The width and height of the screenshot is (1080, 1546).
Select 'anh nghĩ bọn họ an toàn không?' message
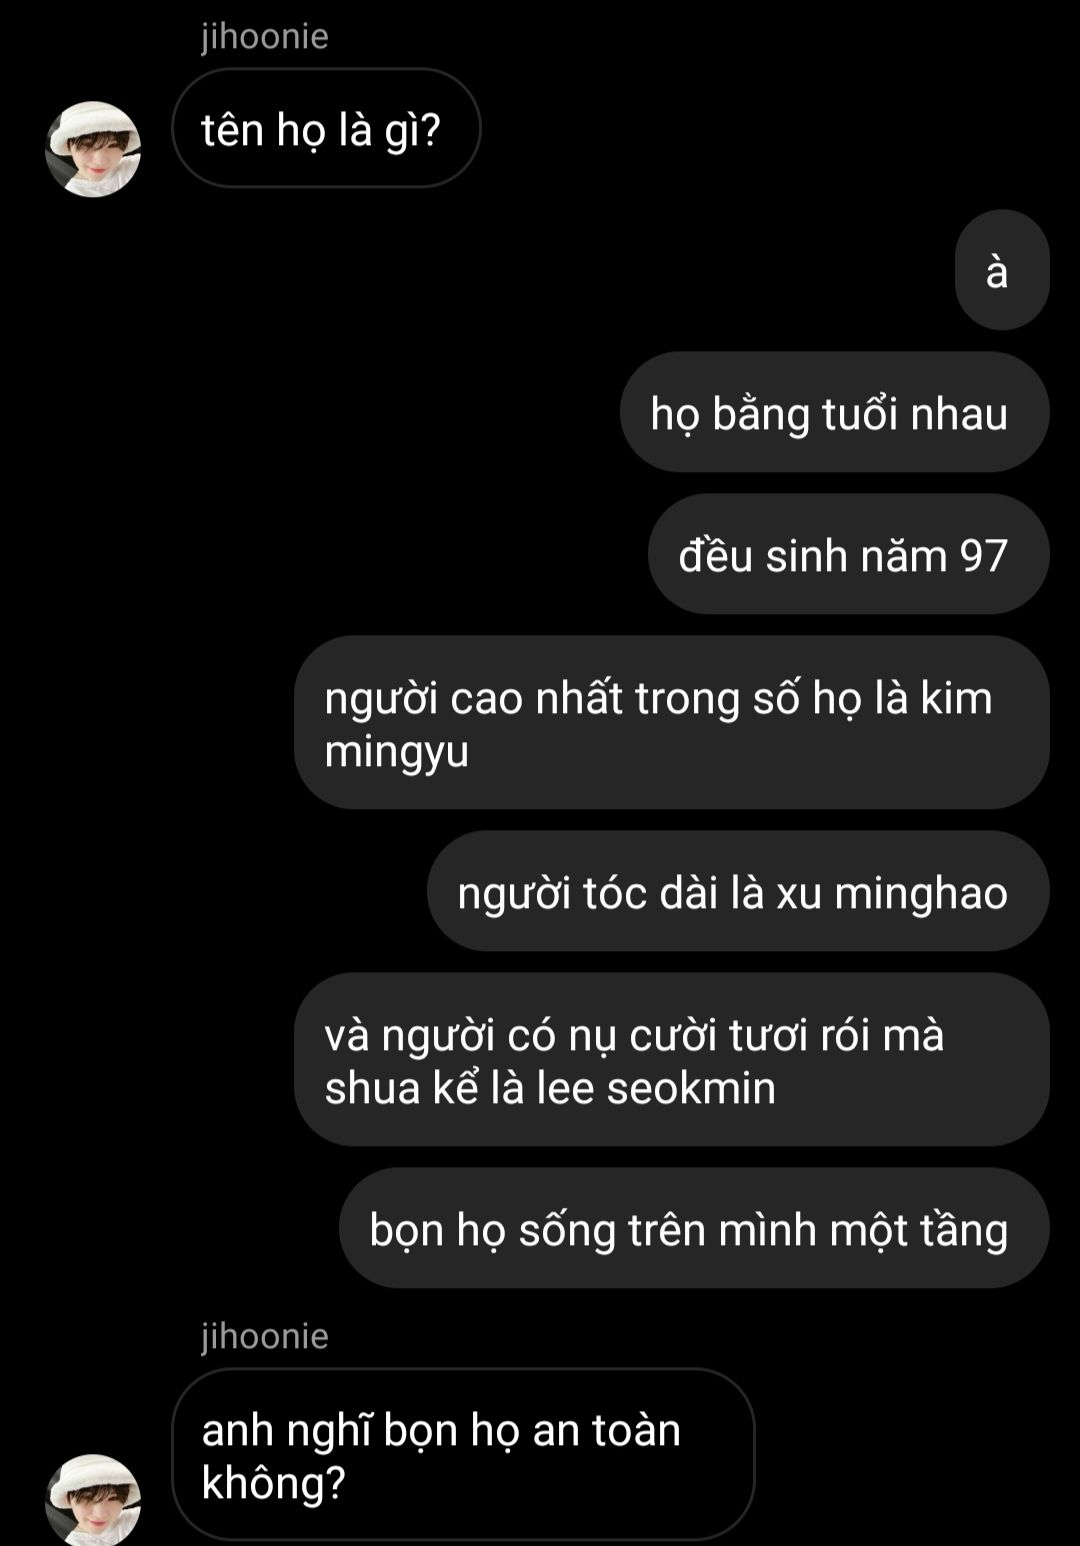pos(463,1454)
